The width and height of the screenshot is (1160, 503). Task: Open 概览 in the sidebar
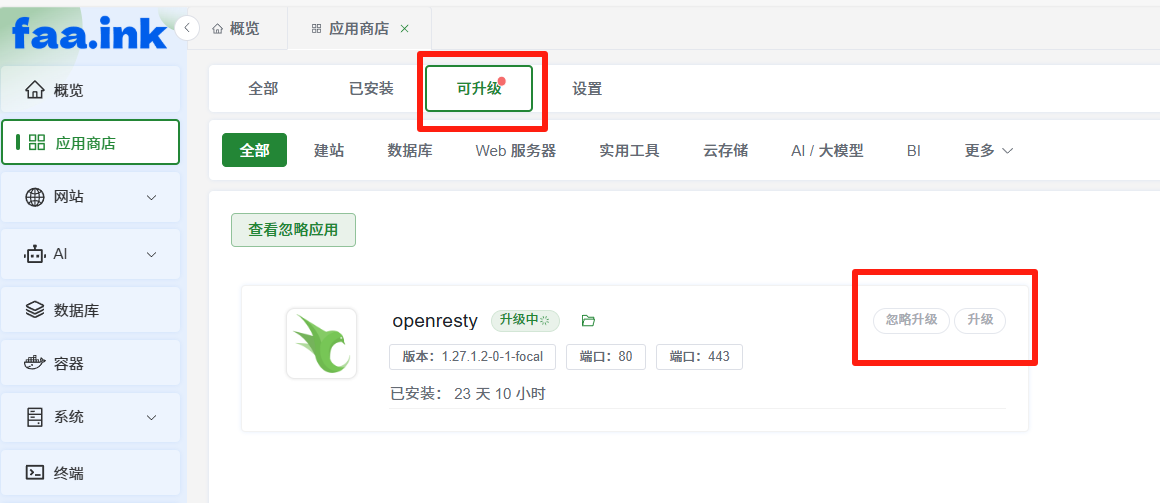[90, 90]
